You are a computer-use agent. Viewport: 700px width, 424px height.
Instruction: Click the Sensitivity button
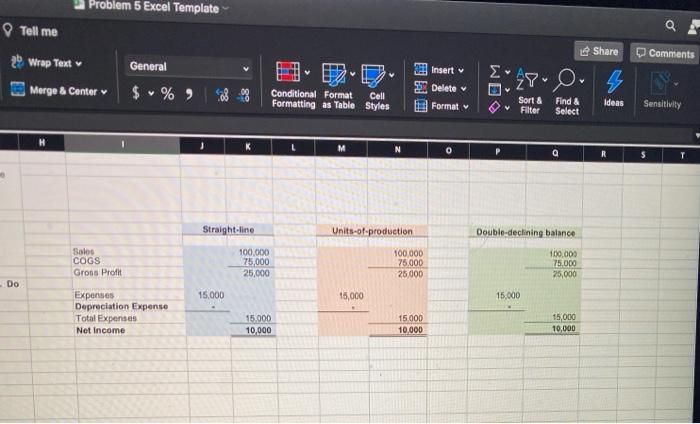point(662,89)
